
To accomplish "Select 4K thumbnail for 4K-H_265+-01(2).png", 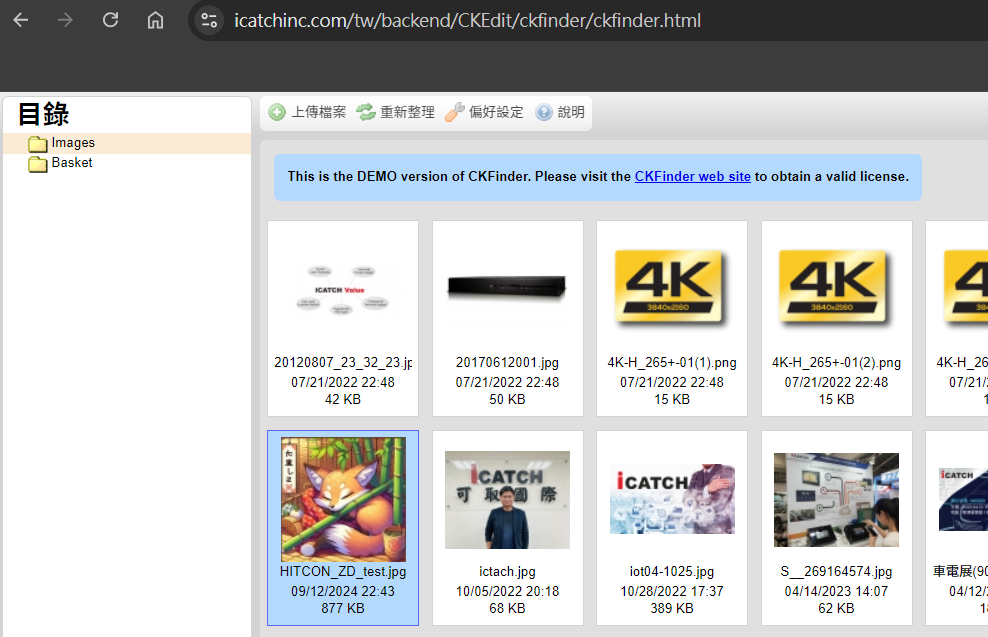I will click(836, 288).
